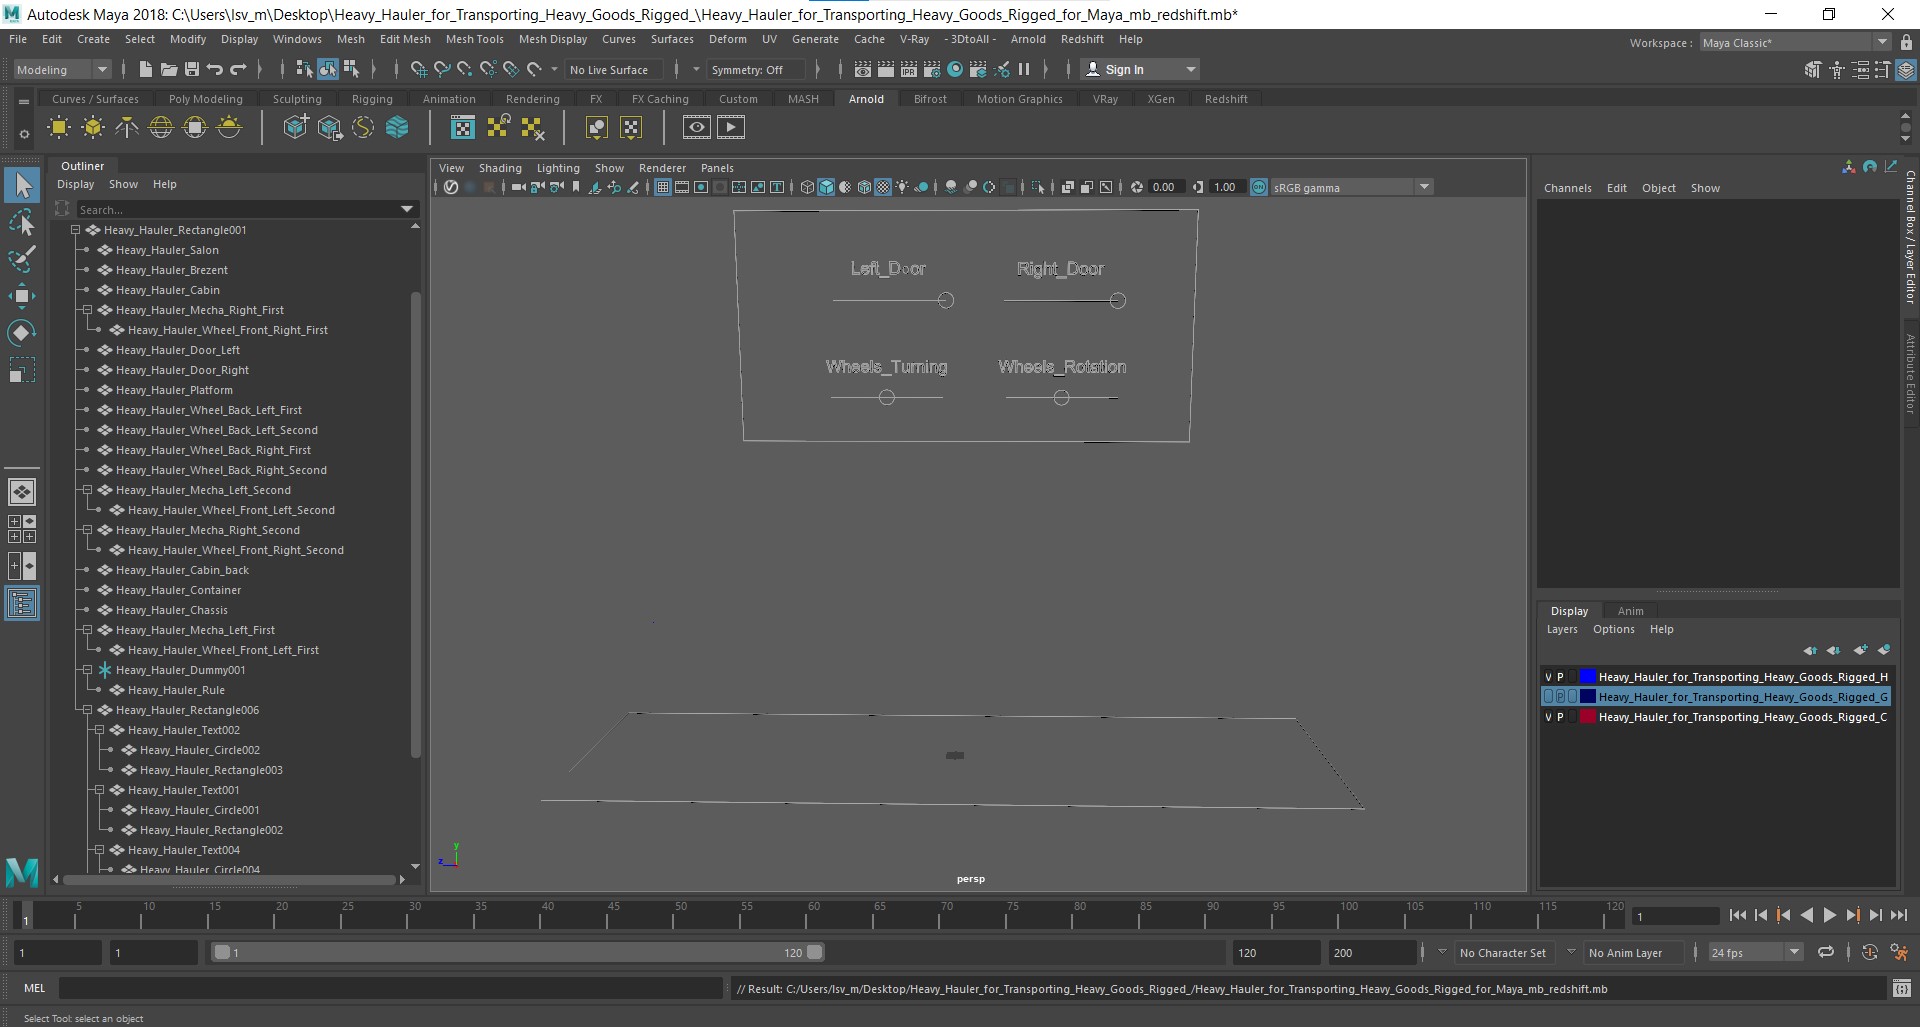Save the scene with the floppy disk icon
Image resolution: width=1920 pixels, height=1027 pixels.
pos(191,69)
